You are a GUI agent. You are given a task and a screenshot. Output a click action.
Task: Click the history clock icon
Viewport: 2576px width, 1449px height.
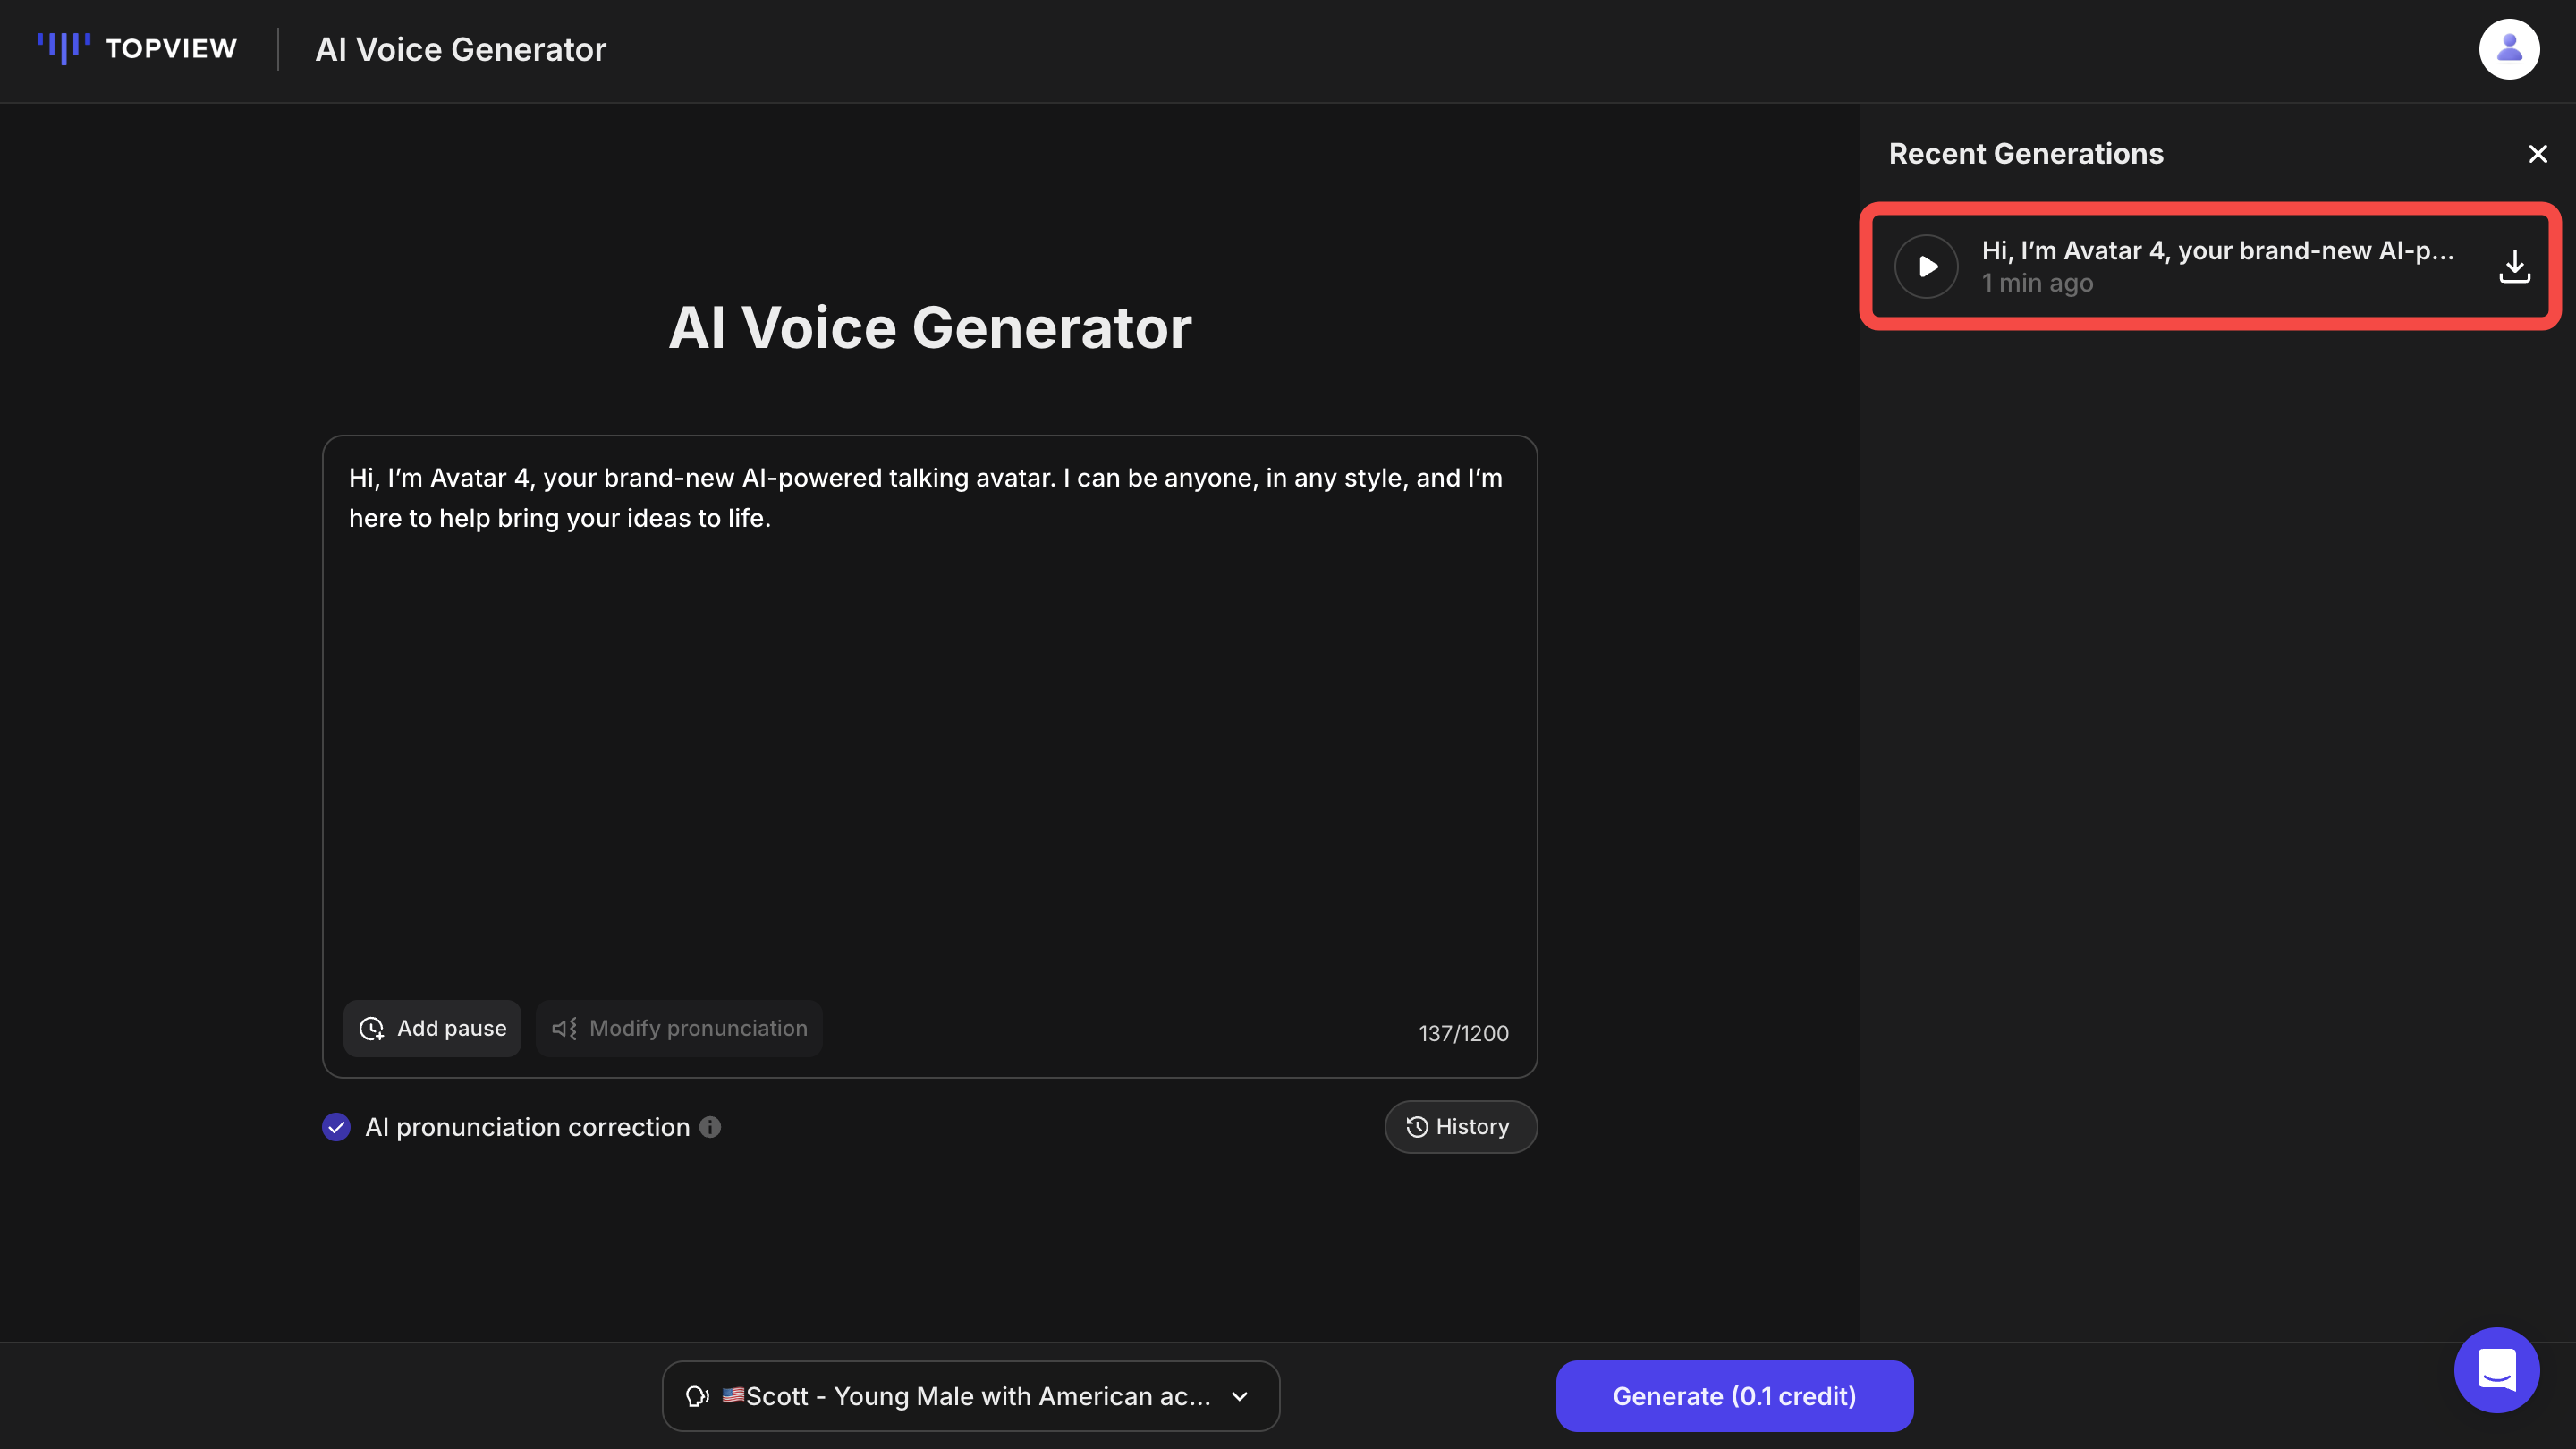point(1417,1127)
